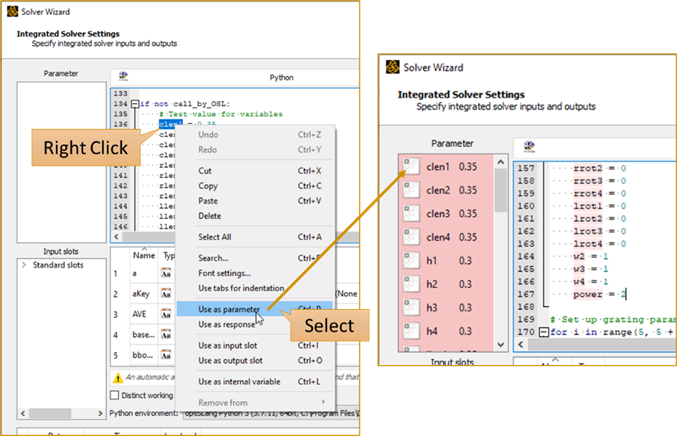Click left scroll arrow in Input slots panel
Viewport: 677px width, 436px height.
click(23, 413)
